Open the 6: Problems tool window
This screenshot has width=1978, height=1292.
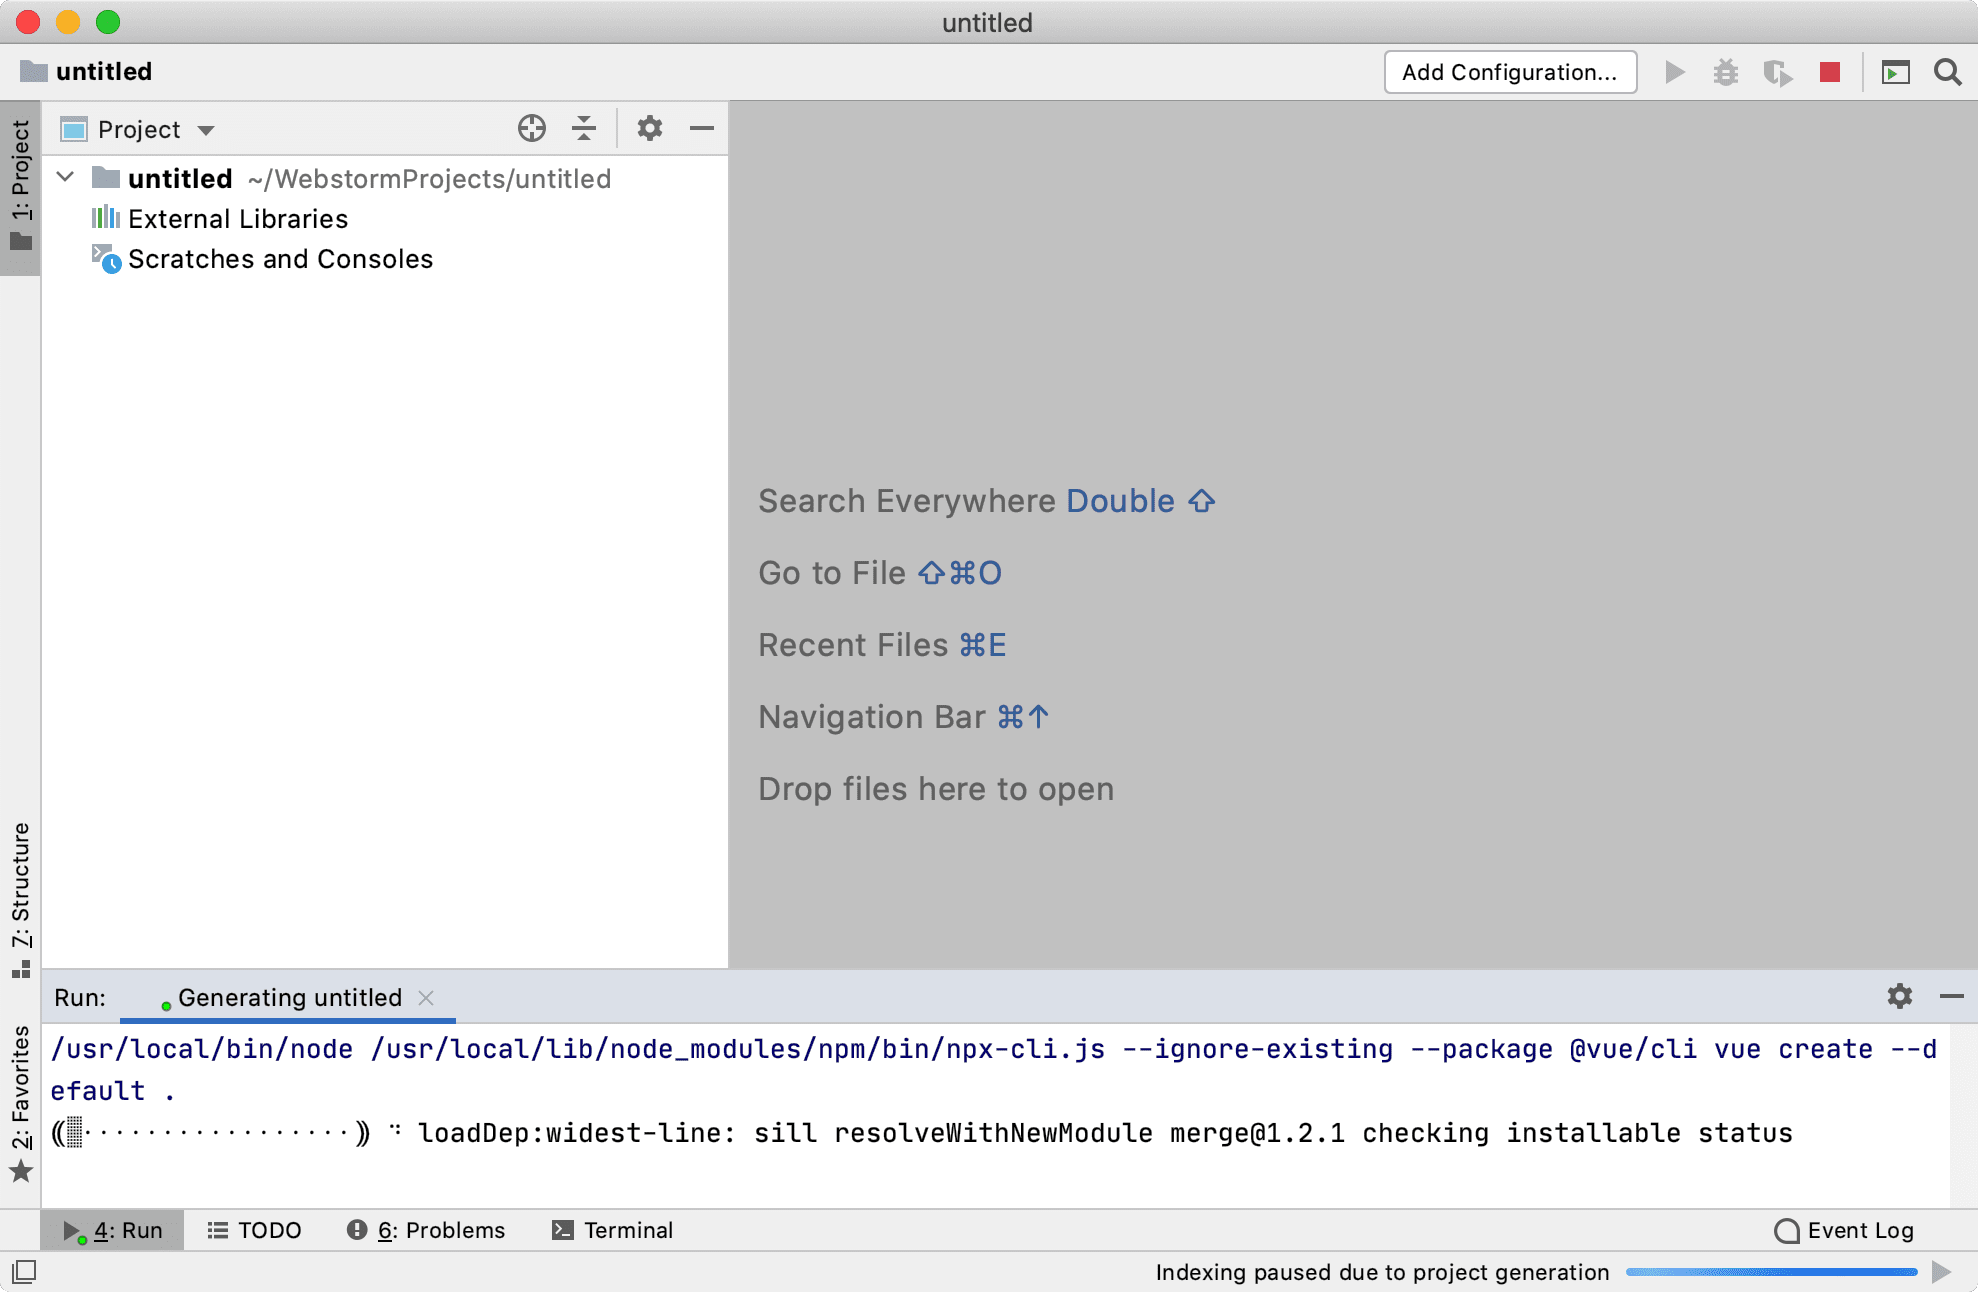click(x=426, y=1230)
